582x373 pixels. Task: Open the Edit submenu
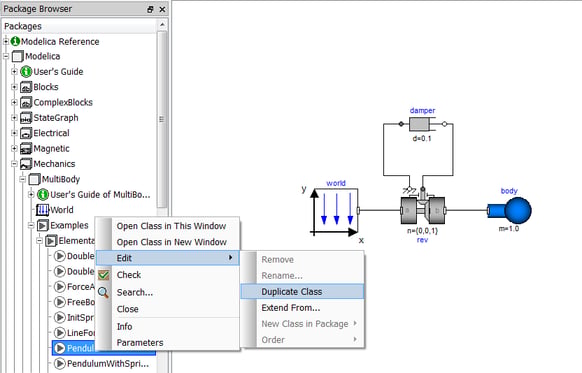[x=167, y=258]
